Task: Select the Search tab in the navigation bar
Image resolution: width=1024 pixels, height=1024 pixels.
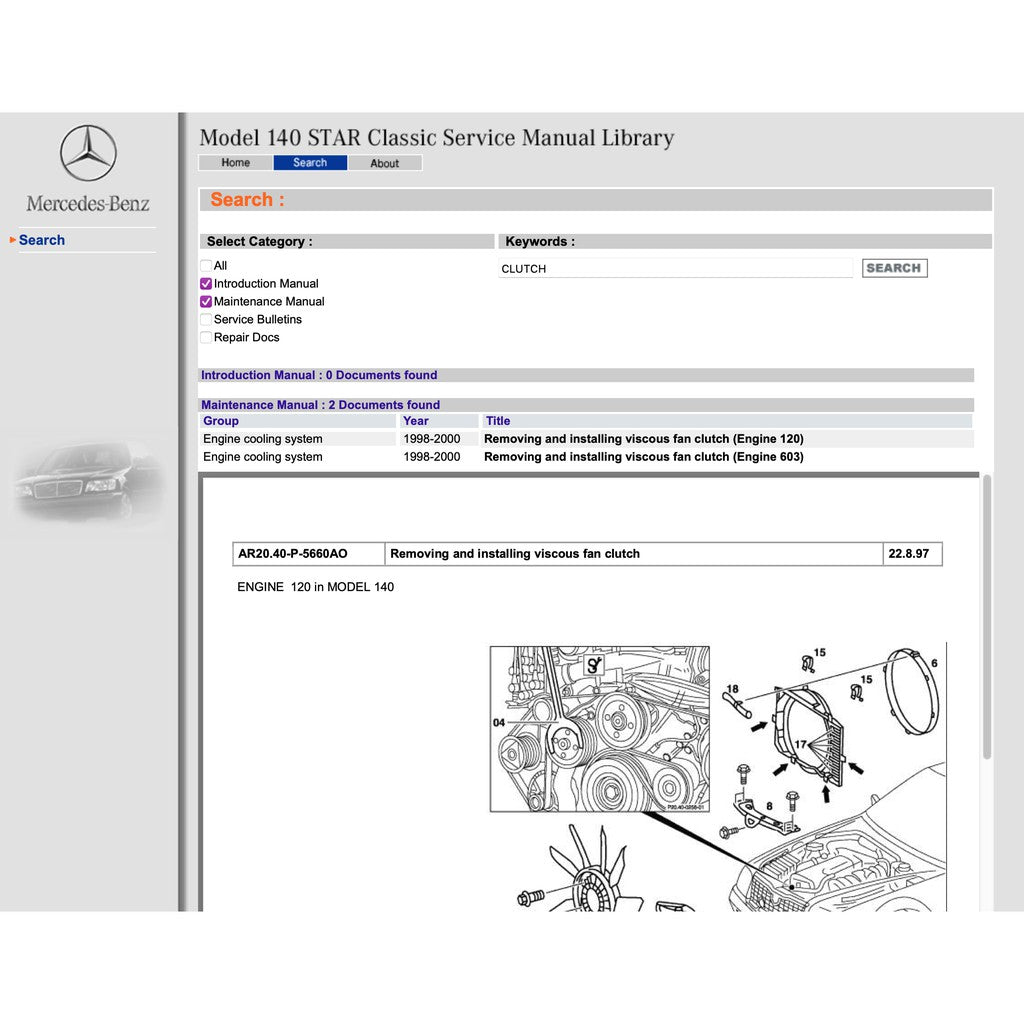Action: (310, 162)
